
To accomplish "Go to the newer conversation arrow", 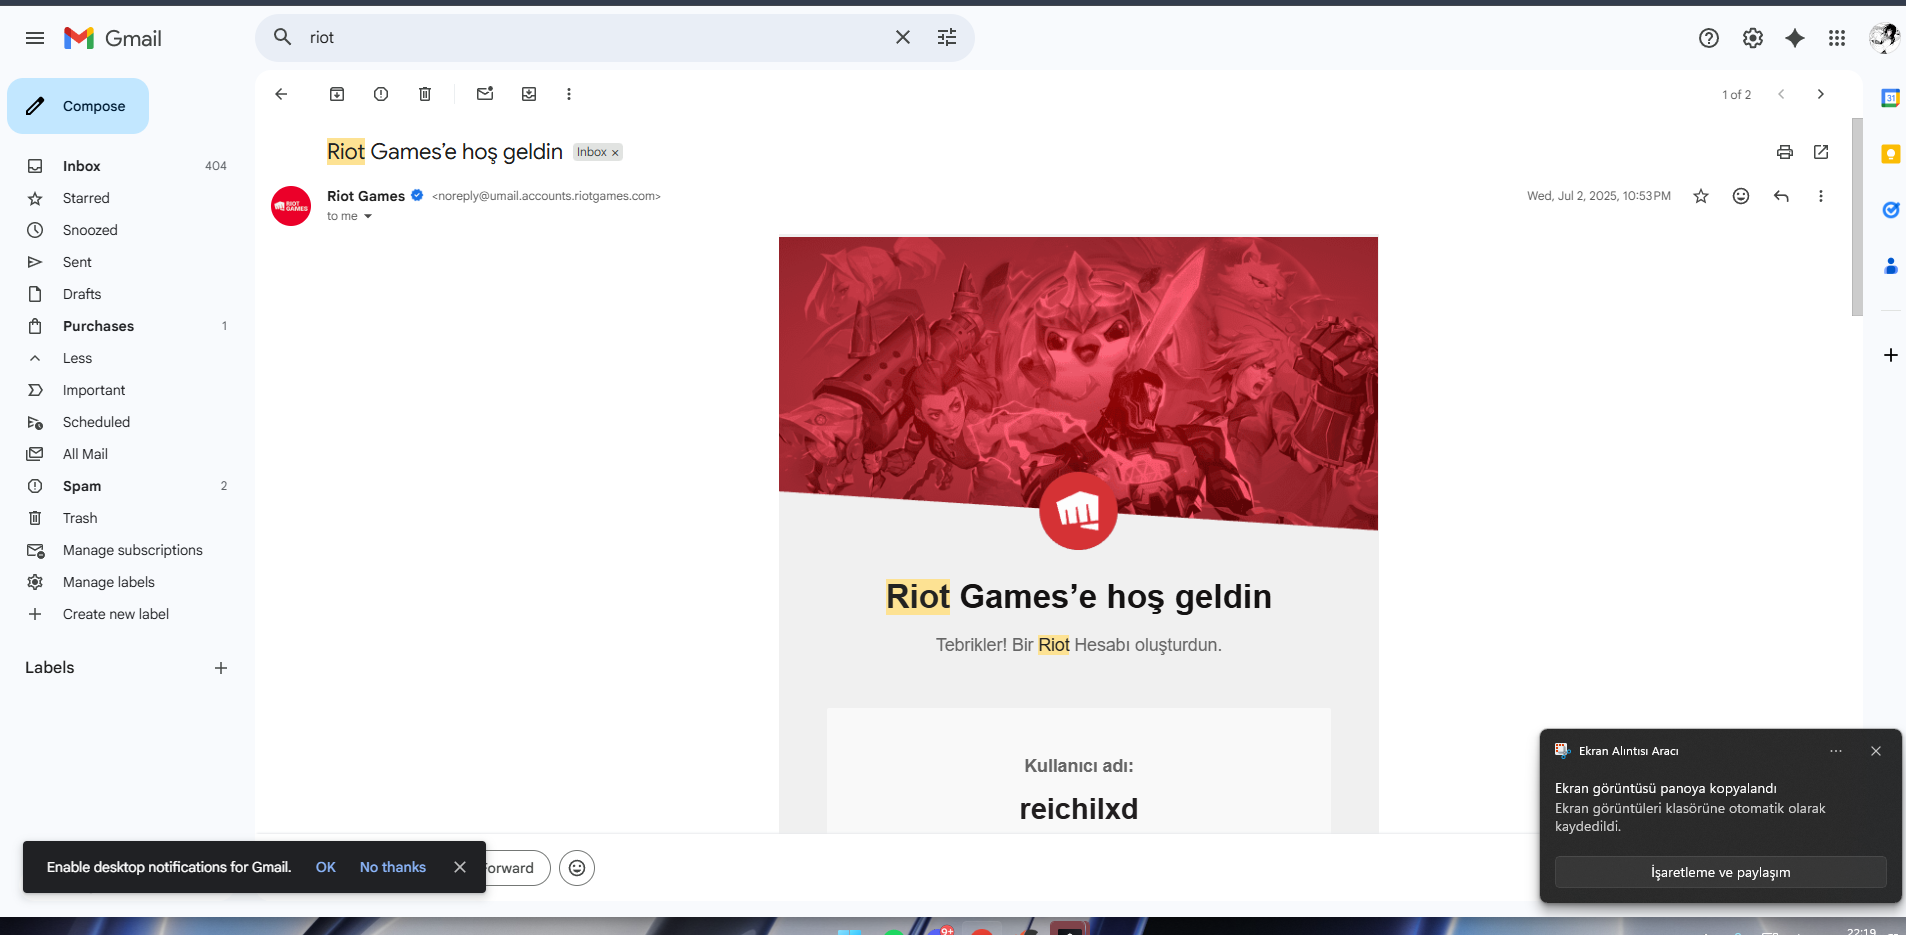I will [x=1781, y=94].
